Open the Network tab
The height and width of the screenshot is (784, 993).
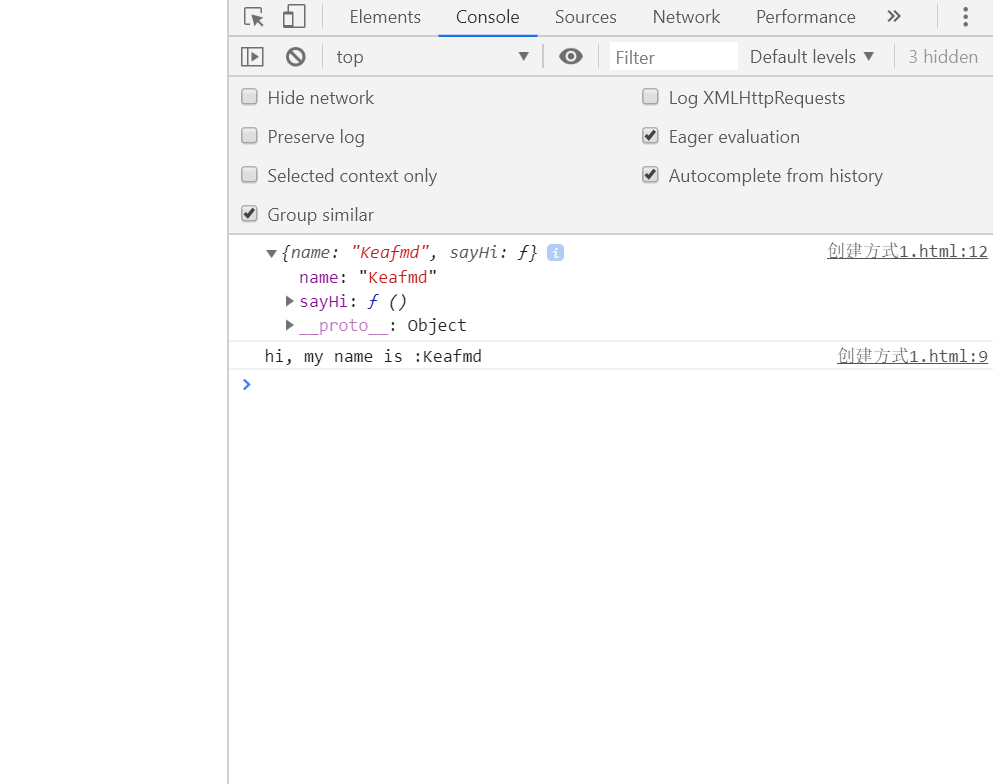pyautogui.click(x=686, y=17)
